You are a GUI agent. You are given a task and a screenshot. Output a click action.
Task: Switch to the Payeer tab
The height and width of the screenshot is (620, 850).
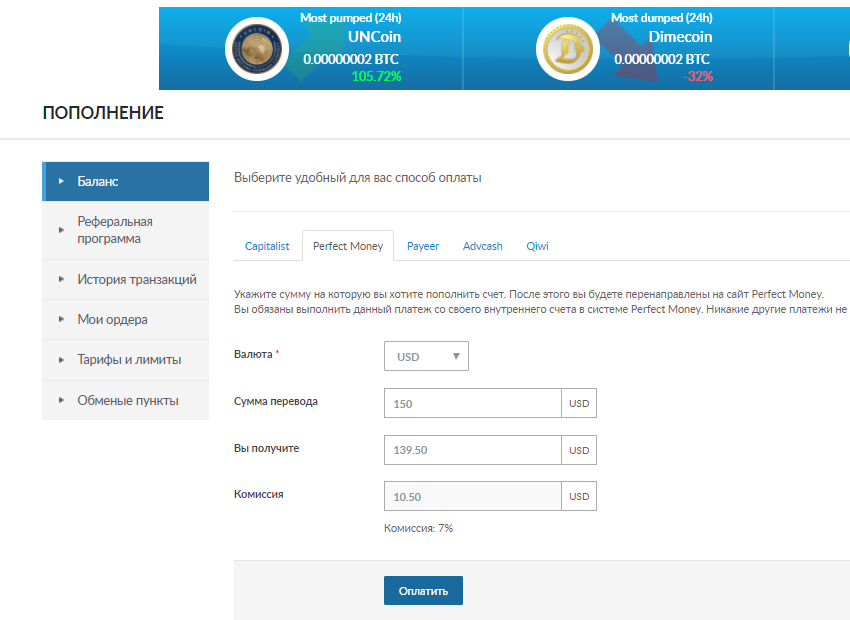[423, 246]
